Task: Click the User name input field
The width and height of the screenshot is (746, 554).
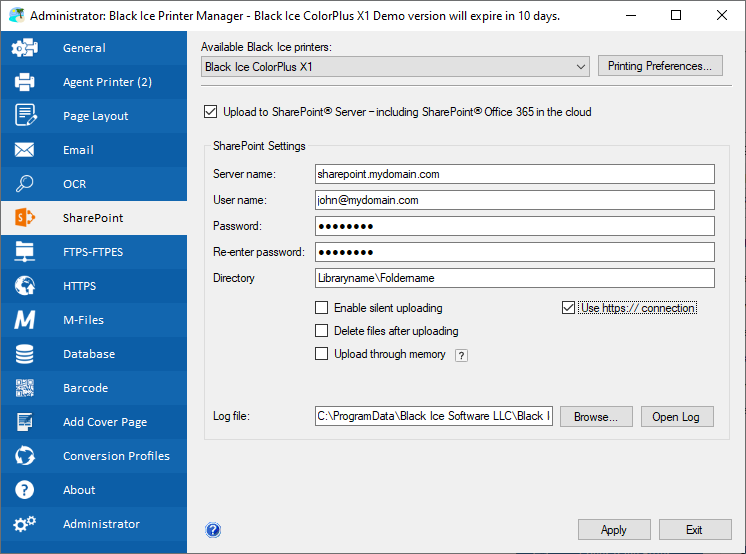Action: 514,200
